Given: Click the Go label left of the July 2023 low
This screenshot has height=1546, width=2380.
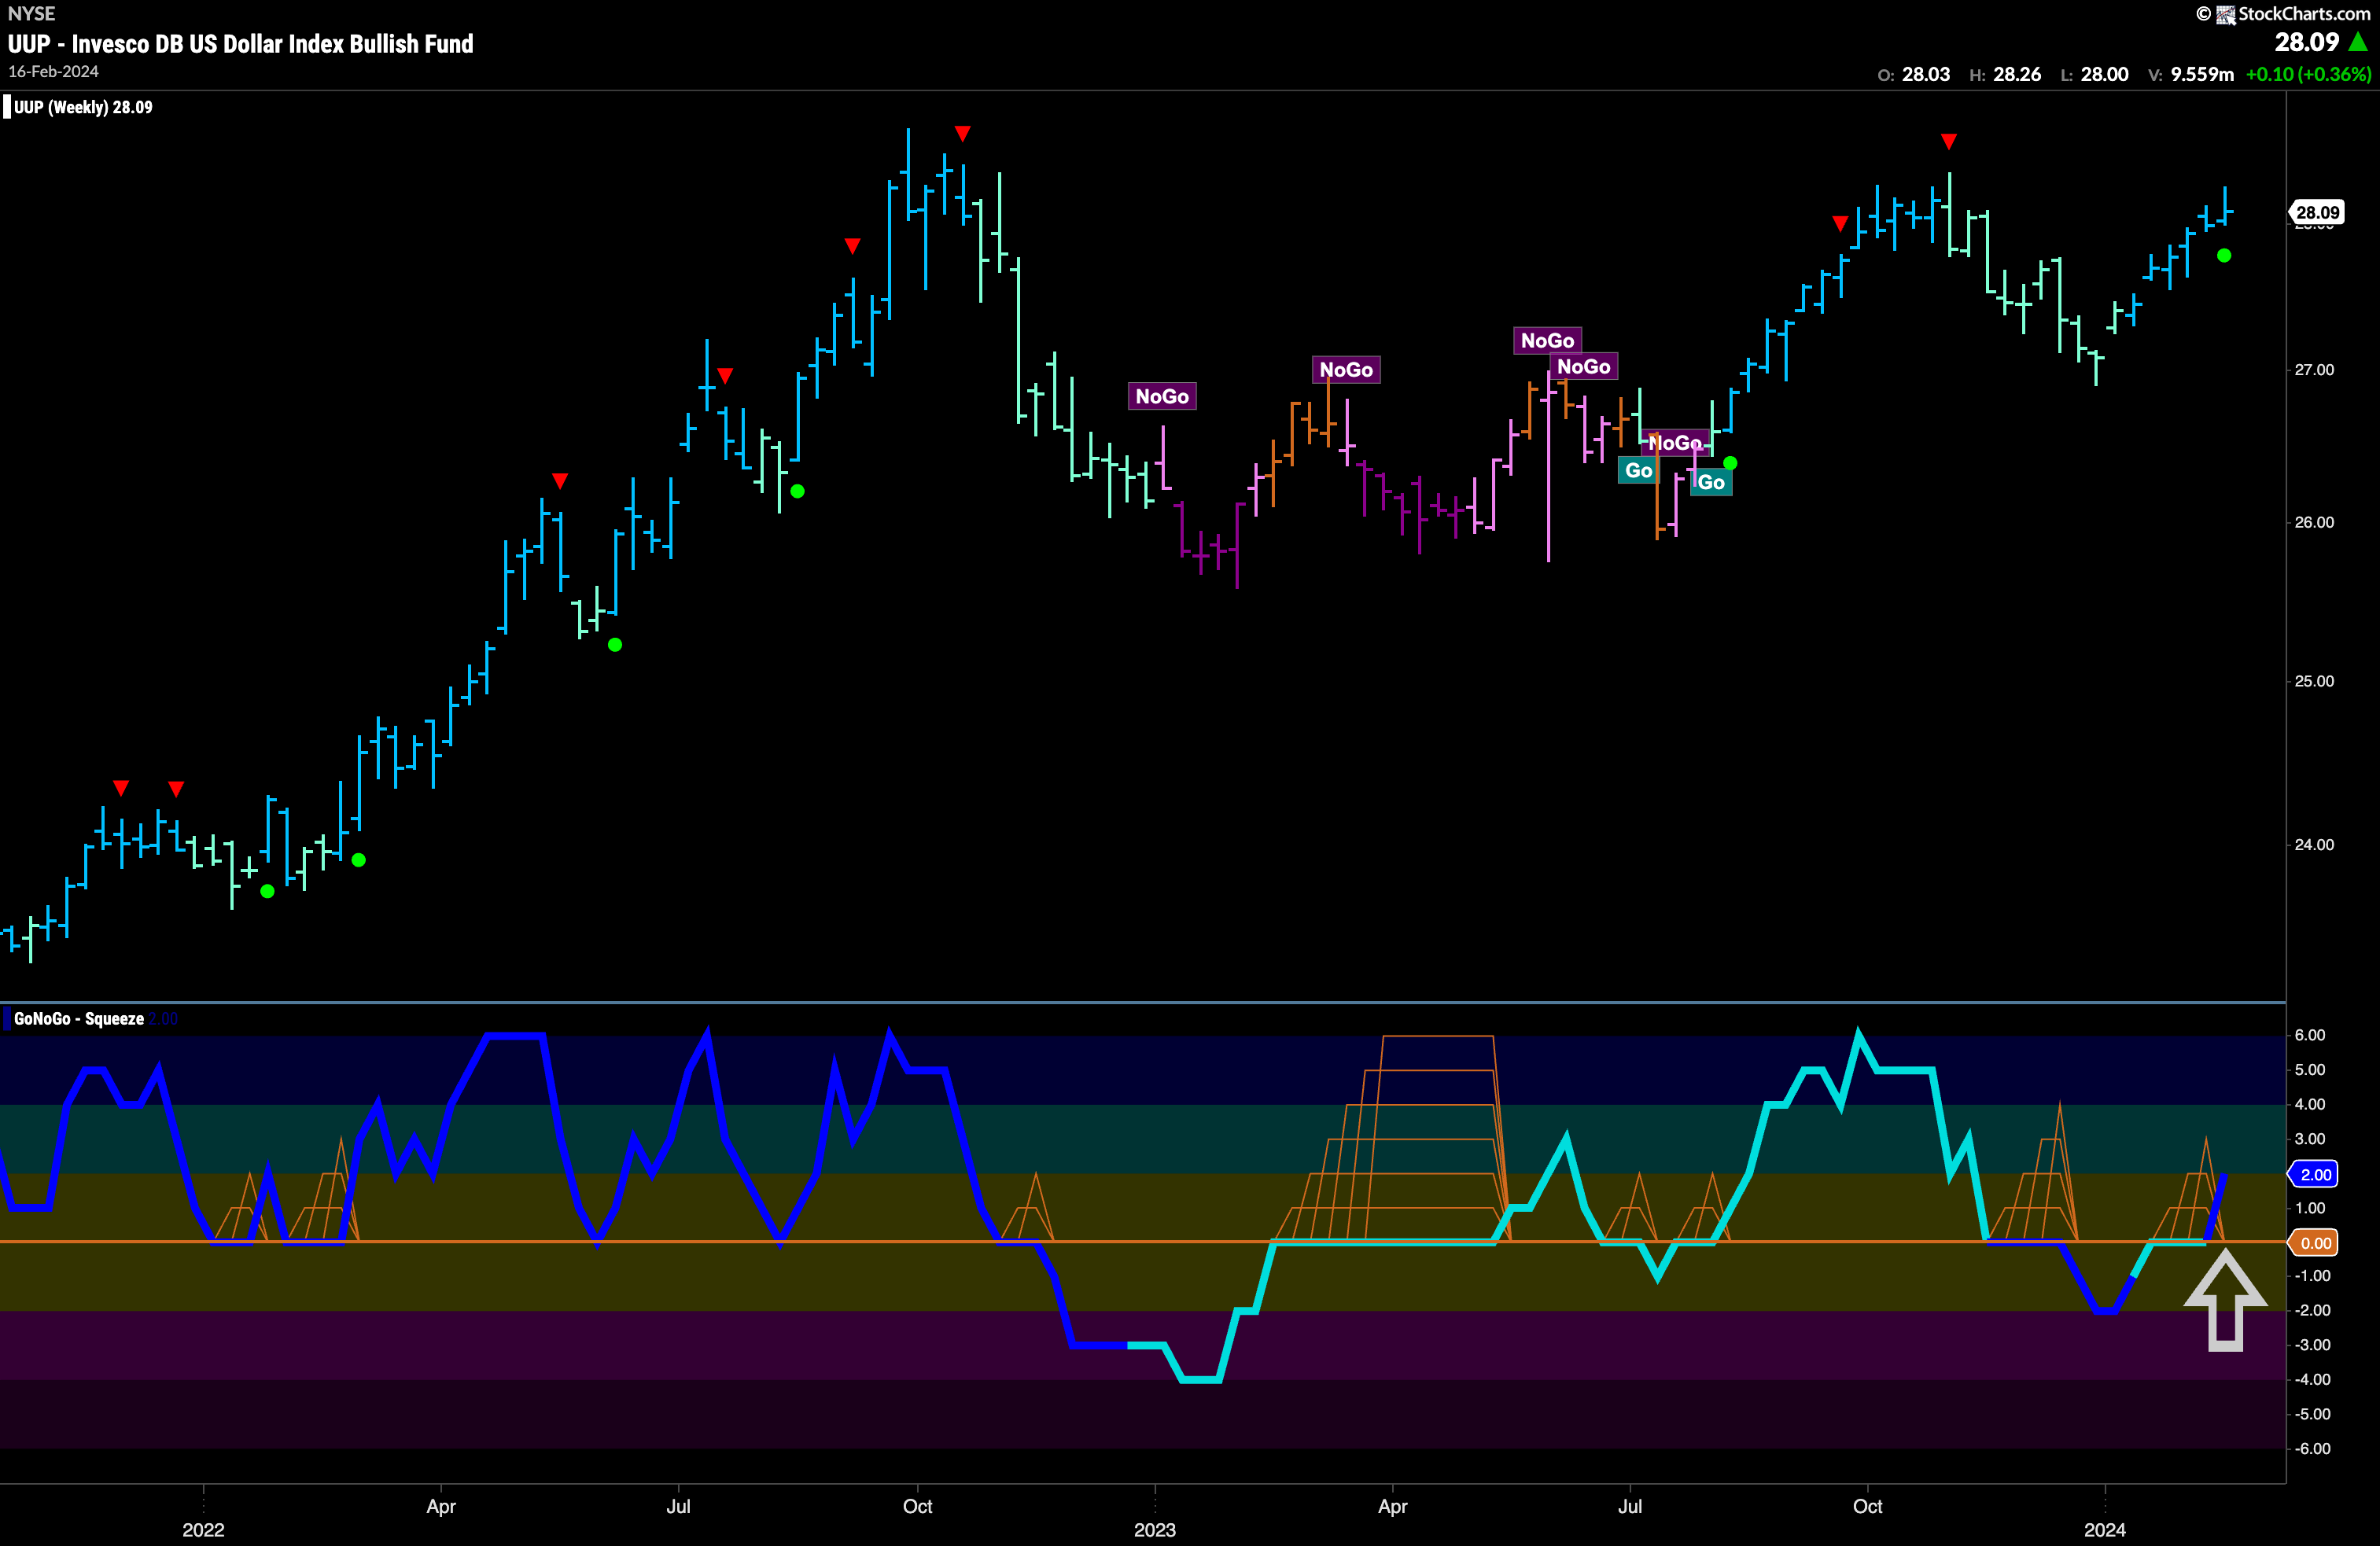Looking at the screenshot, I should pos(1638,470).
